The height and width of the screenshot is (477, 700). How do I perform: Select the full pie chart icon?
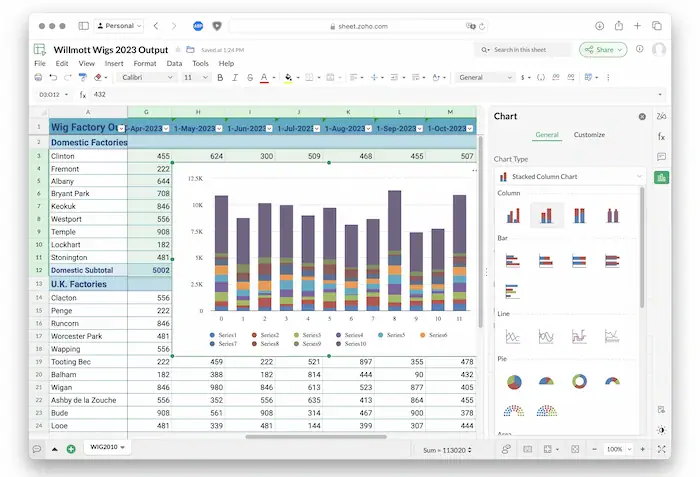click(x=514, y=382)
